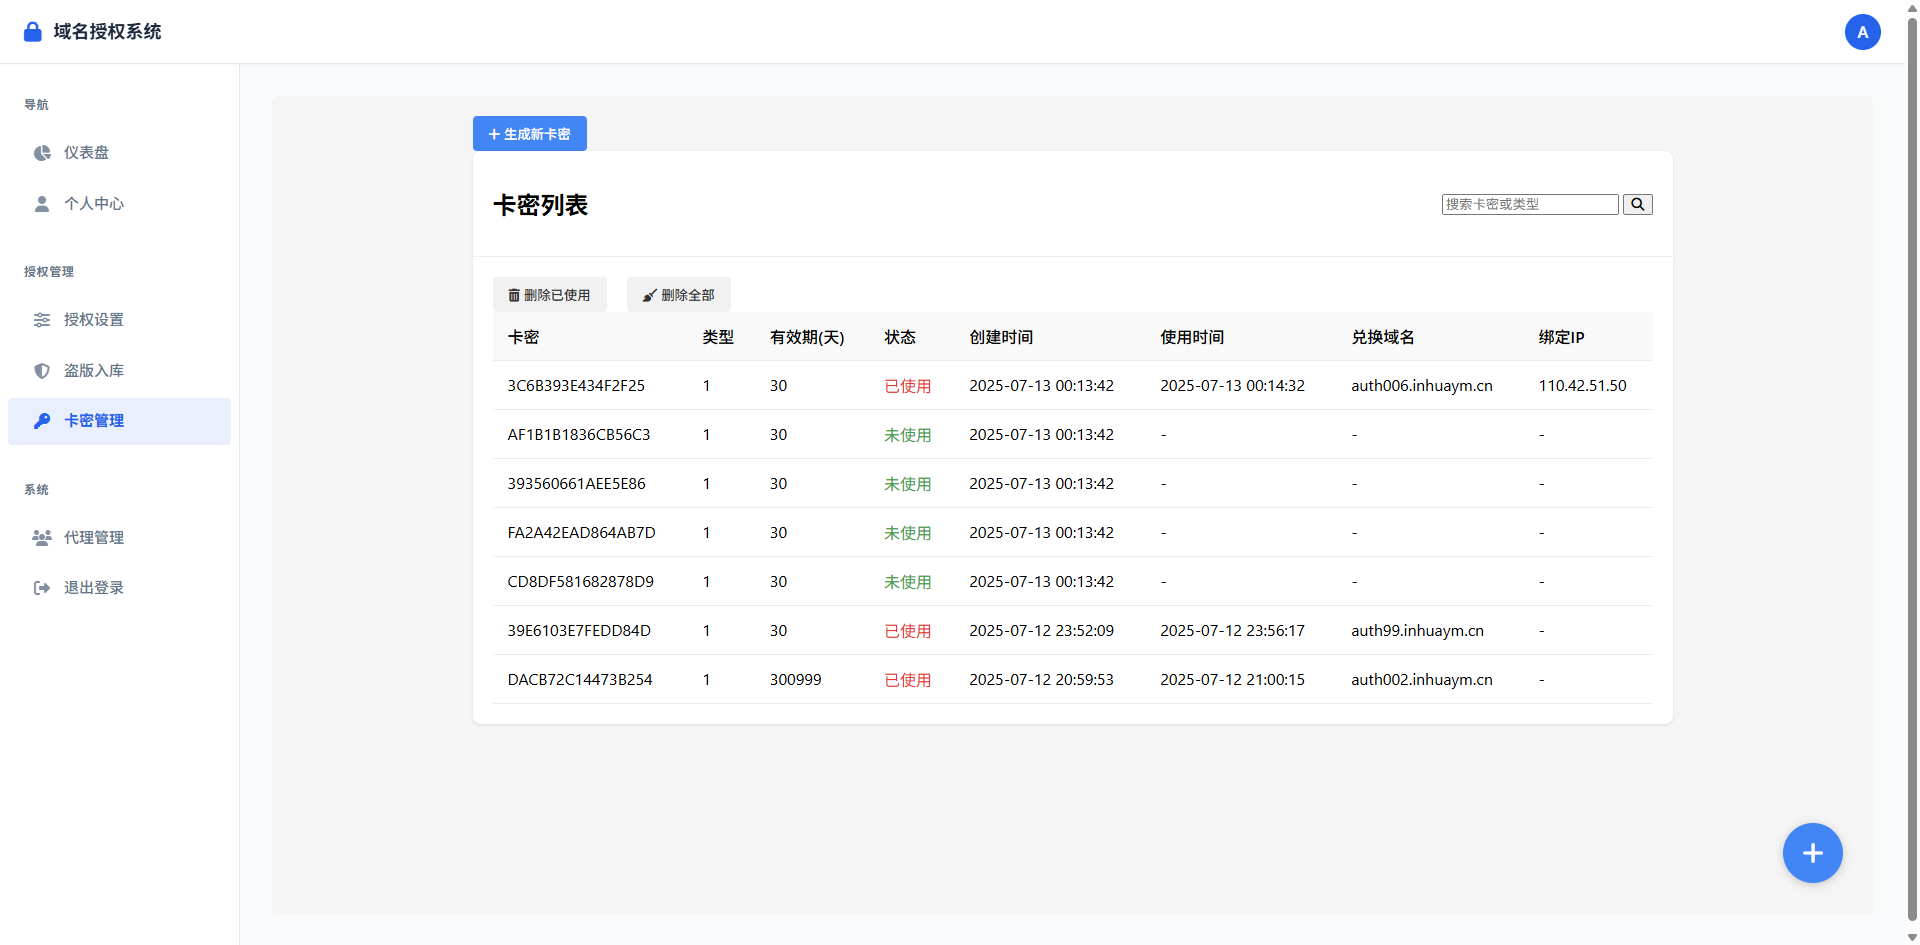Click the floating blue plus button
This screenshot has height=945, width=1920.
click(1812, 853)
